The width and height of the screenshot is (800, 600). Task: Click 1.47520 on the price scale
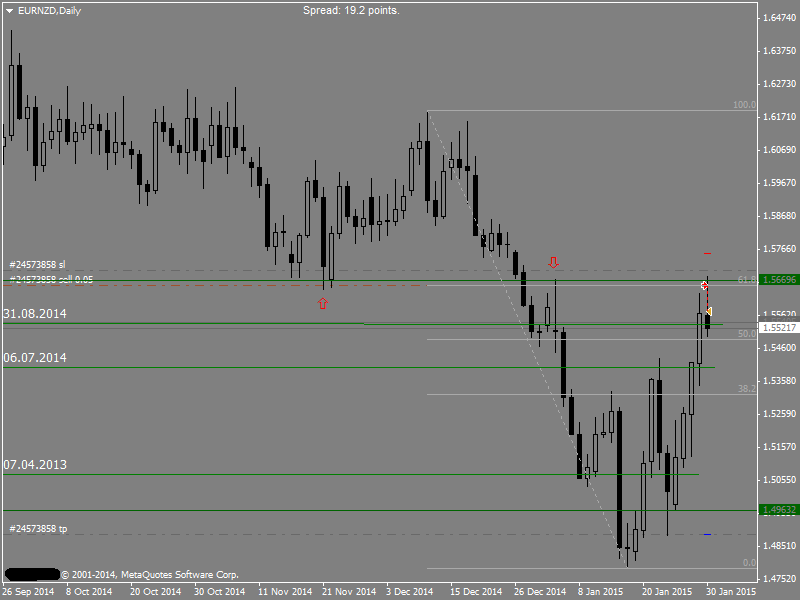point(779,579)
